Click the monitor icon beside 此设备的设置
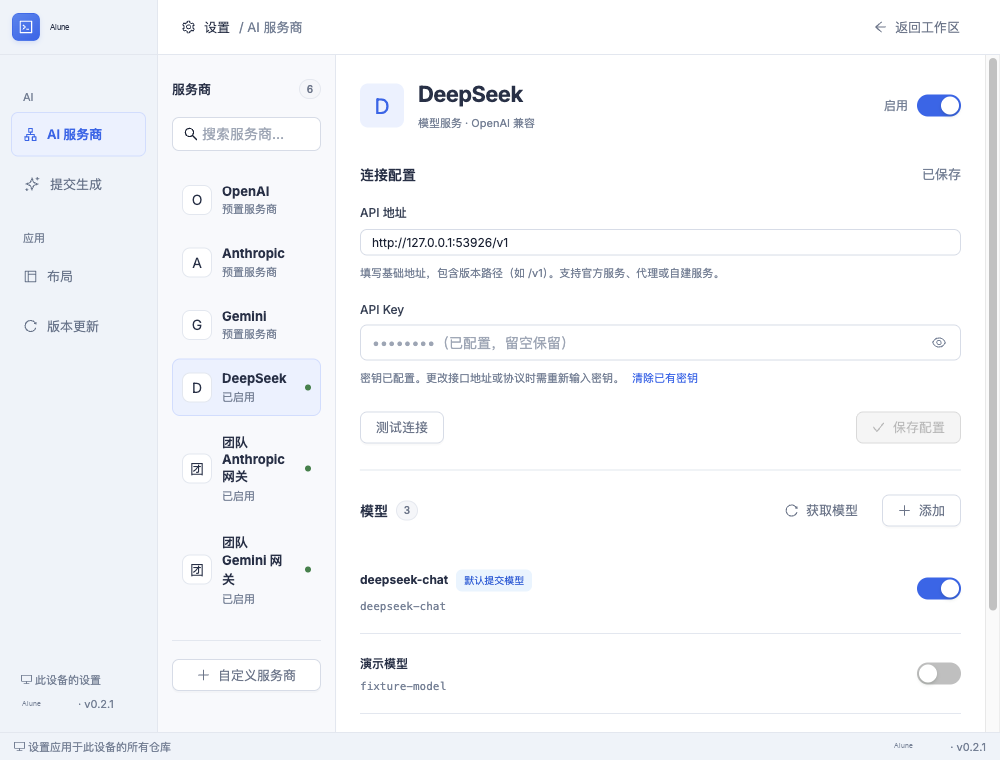 [x=26, y=680]
